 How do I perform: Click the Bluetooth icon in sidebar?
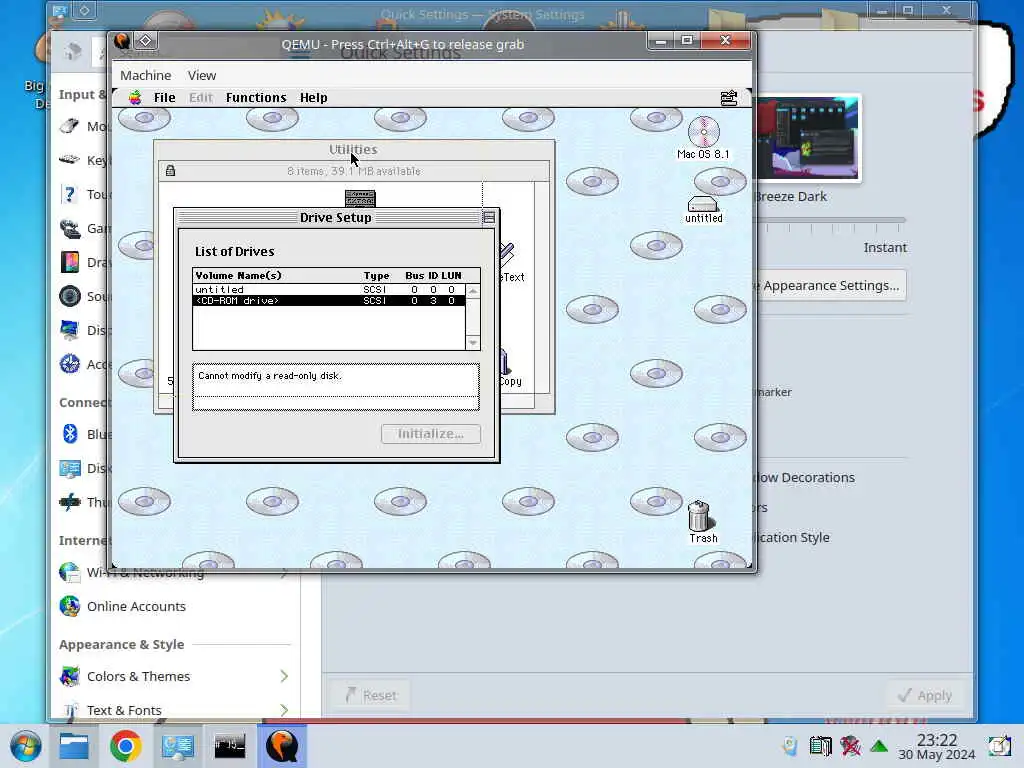pos(70,434)
